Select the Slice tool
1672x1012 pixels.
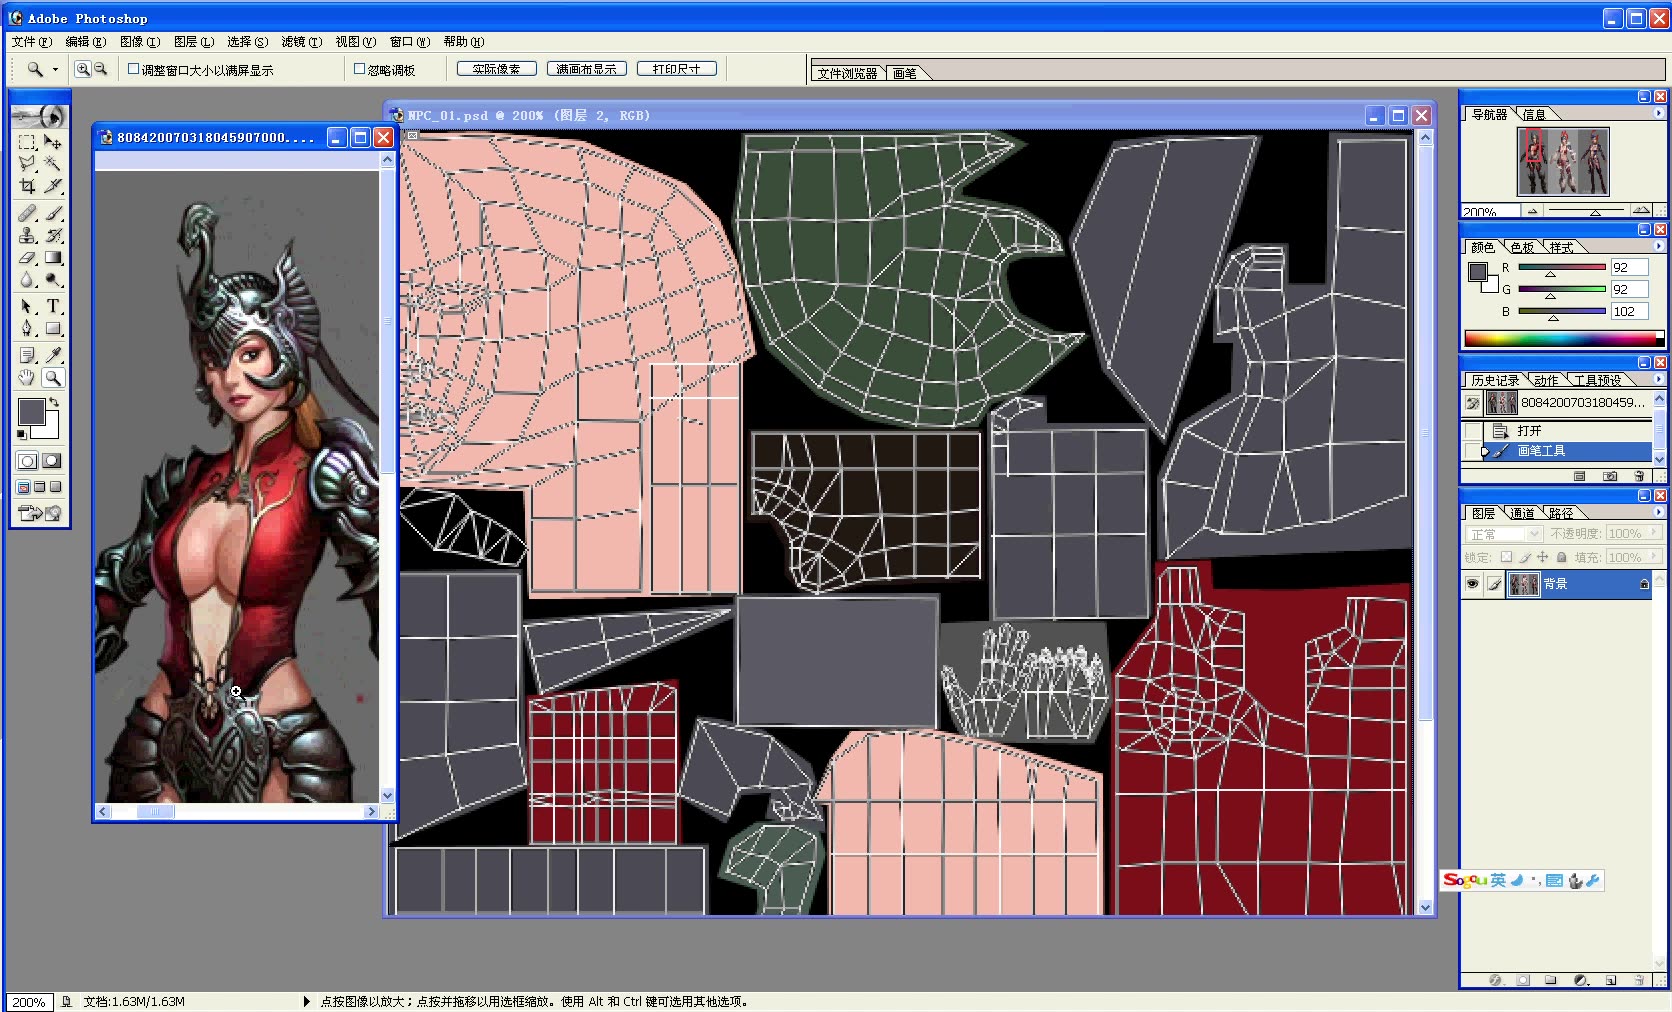click(53, 186)
